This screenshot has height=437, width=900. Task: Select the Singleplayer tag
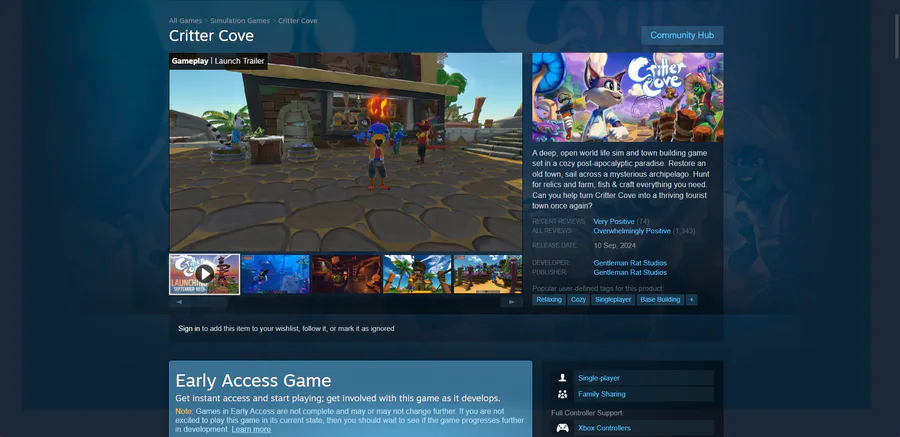coord(613,300)
